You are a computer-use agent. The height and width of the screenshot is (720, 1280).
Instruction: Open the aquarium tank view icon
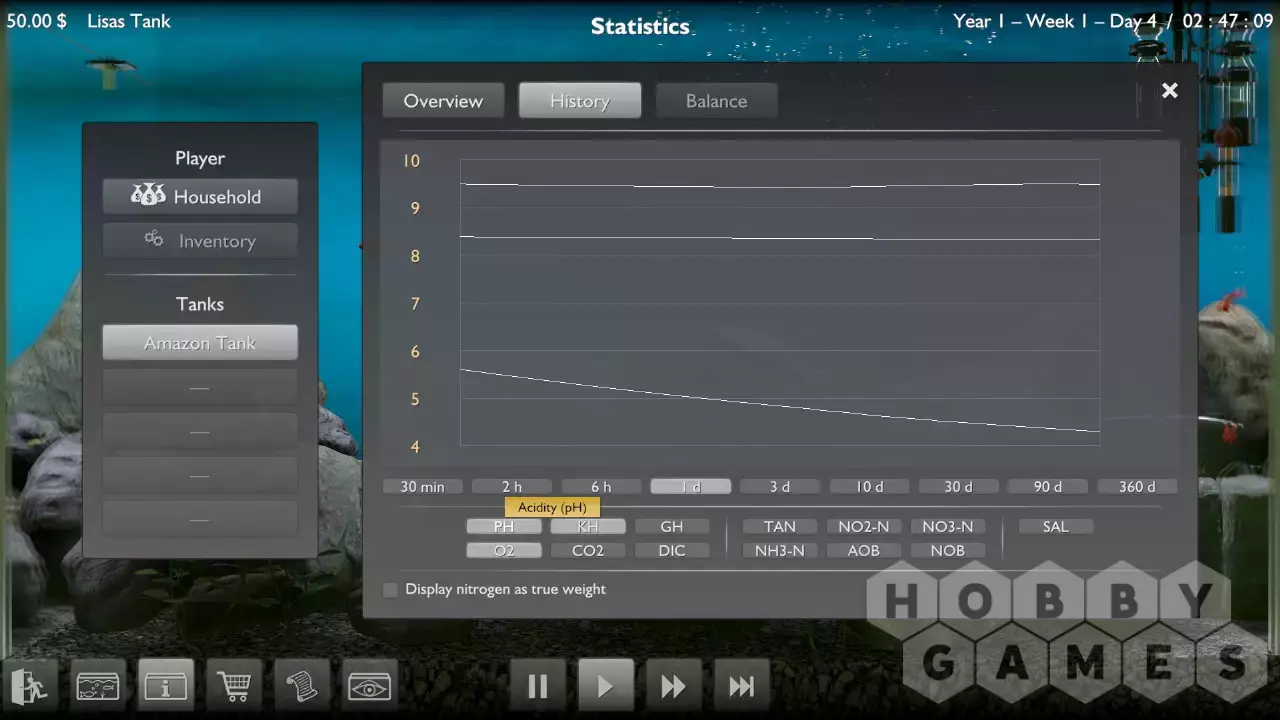(x=98, y=686)
